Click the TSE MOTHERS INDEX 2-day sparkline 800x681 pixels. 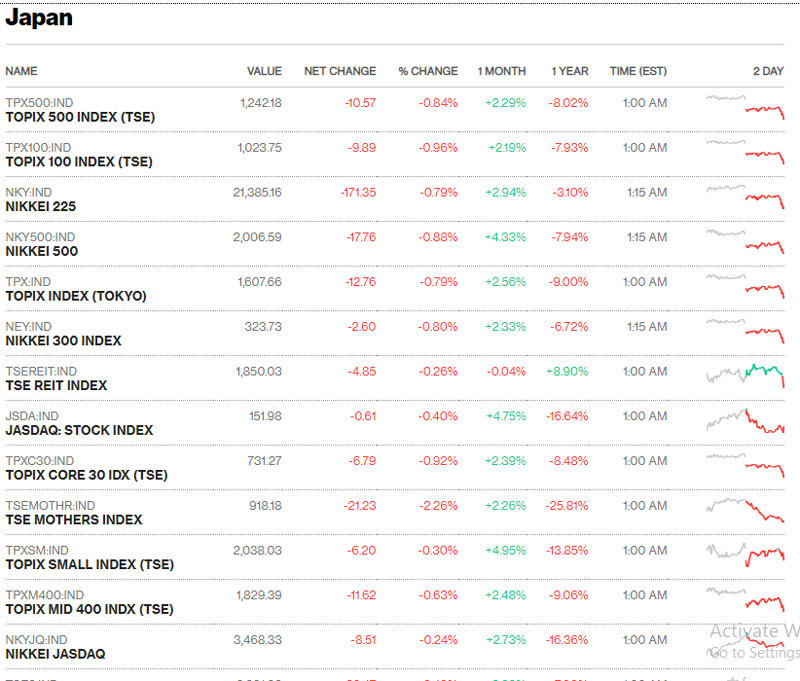click(745, 509)
